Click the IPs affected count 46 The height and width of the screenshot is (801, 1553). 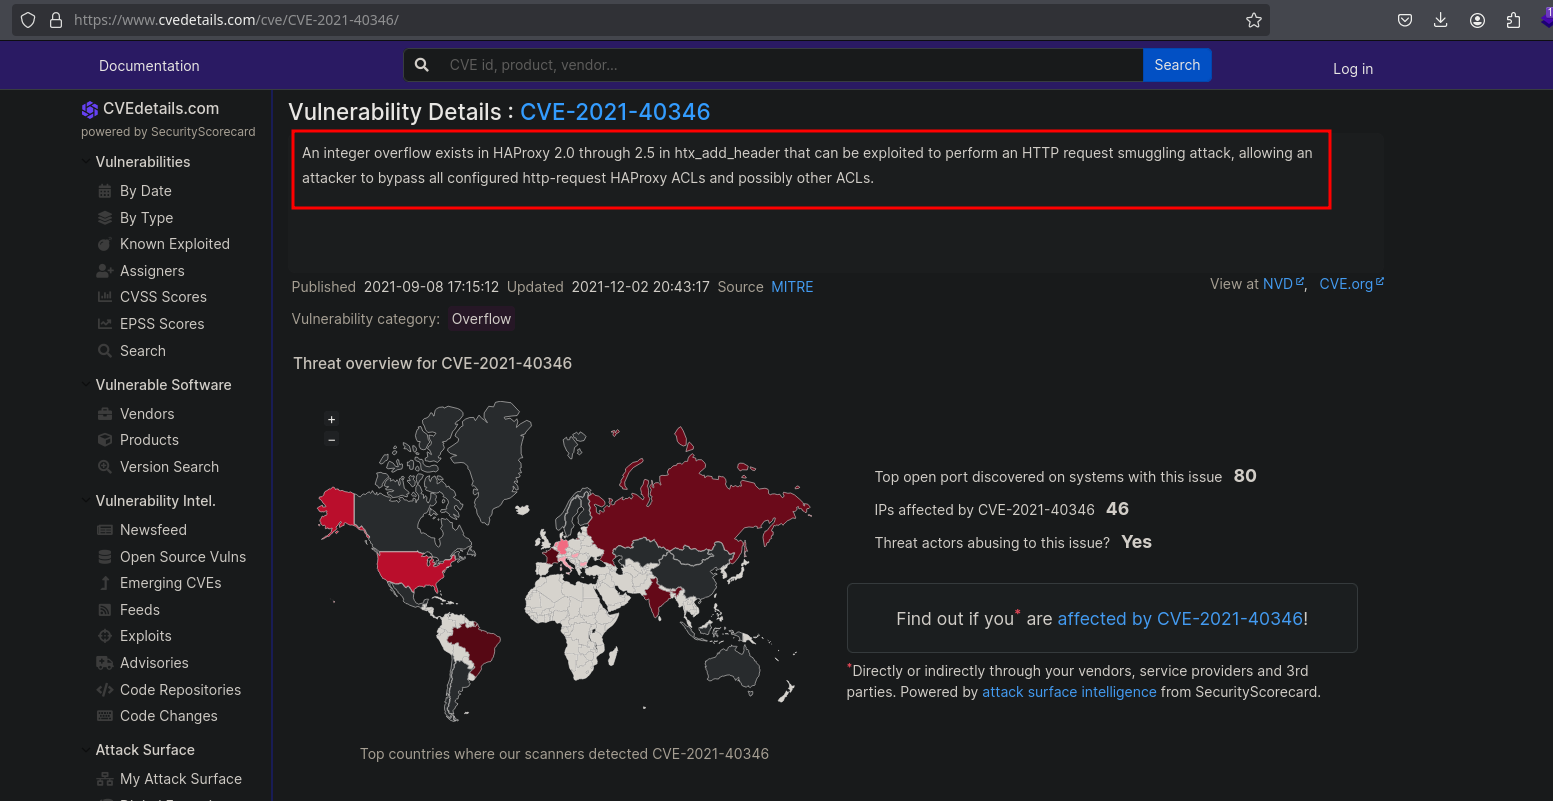1117,509
